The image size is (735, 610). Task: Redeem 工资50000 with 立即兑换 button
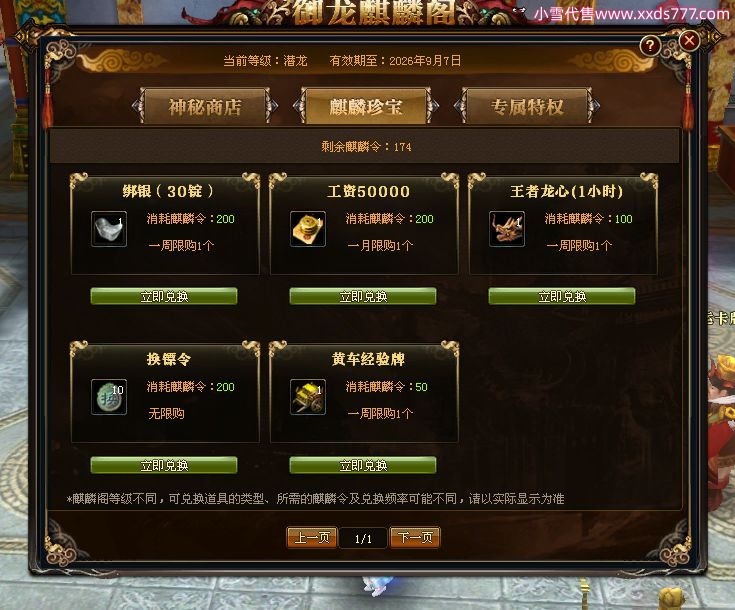click(363, 296)
